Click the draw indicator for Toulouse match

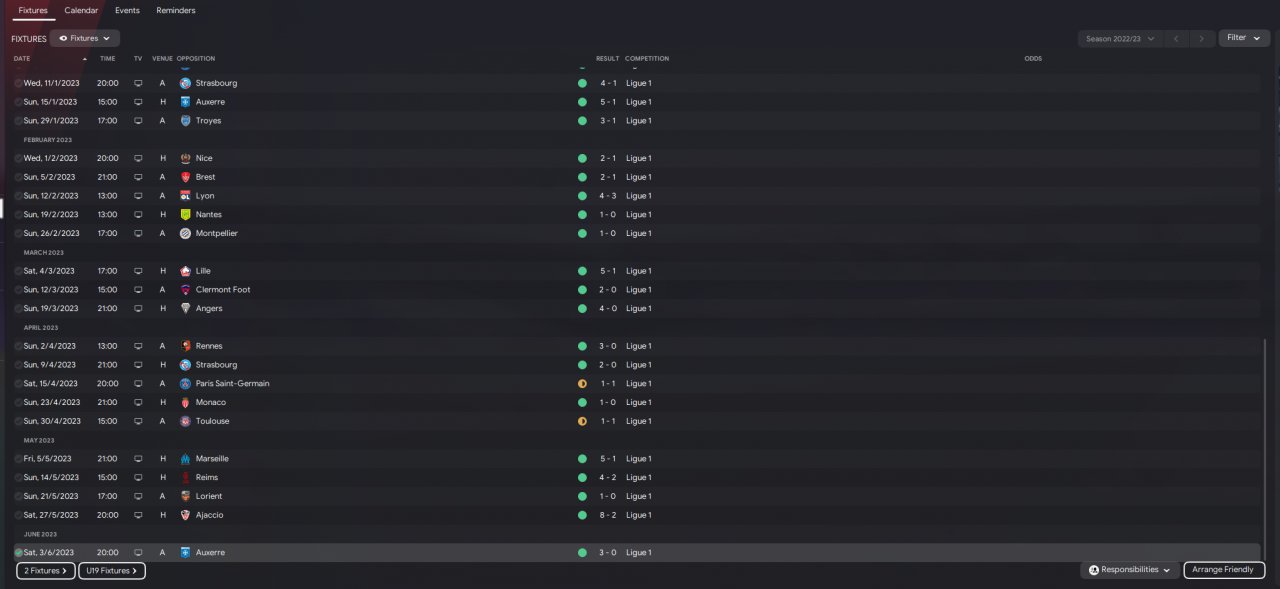(582, 421)
